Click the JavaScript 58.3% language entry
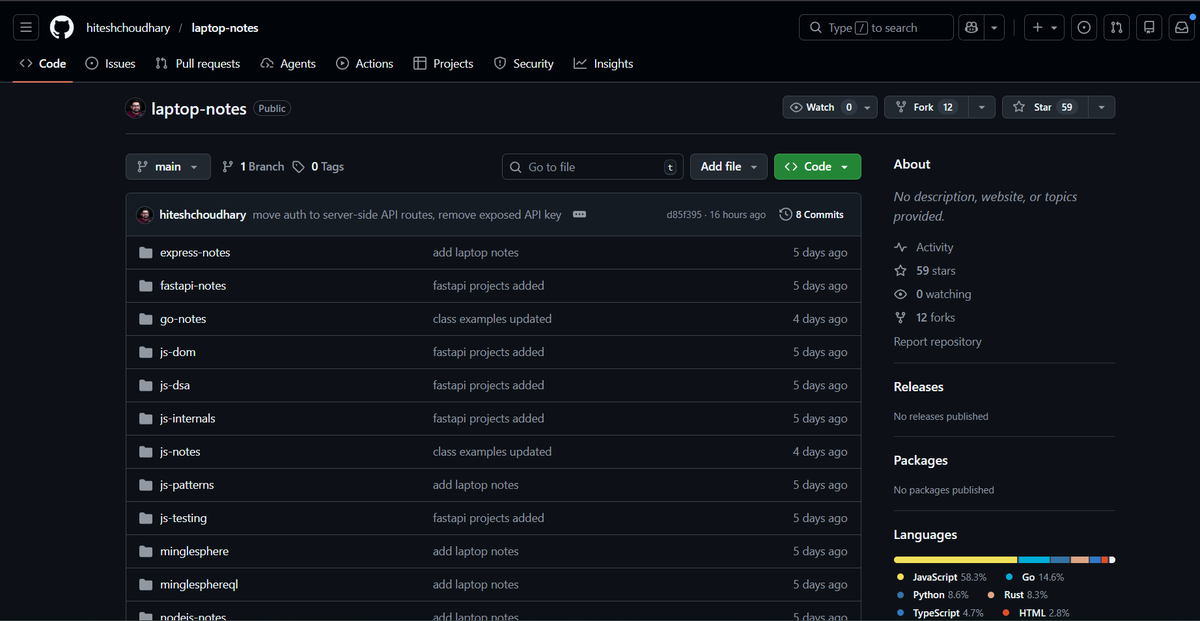Screen dimensions: 1200x621 point(941,578)
